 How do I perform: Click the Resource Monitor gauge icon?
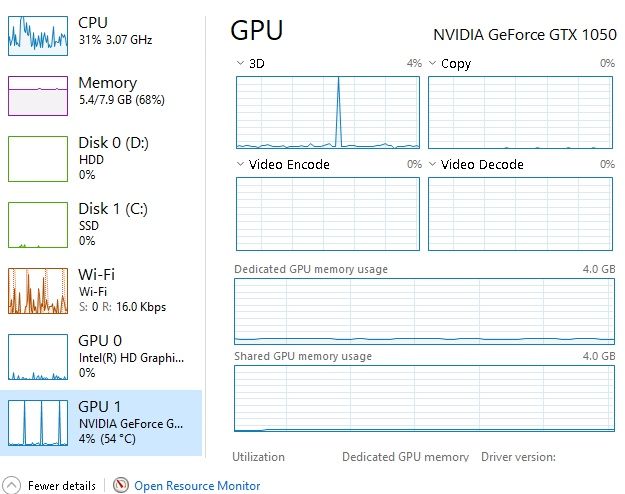[x=121, y=486]
